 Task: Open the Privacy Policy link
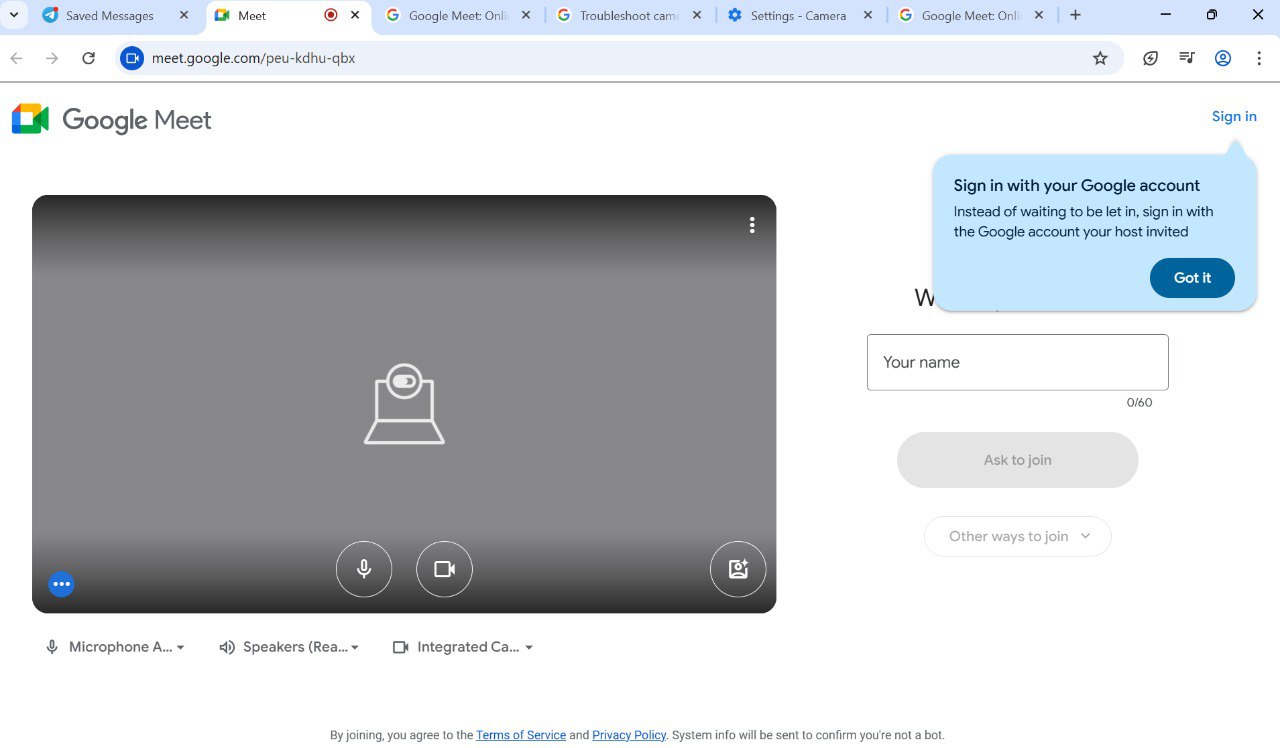coord(629,735)
